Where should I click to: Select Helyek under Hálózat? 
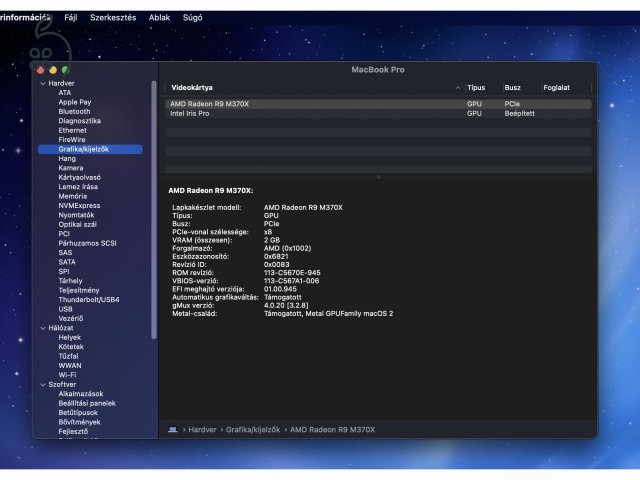coord(70,338)
